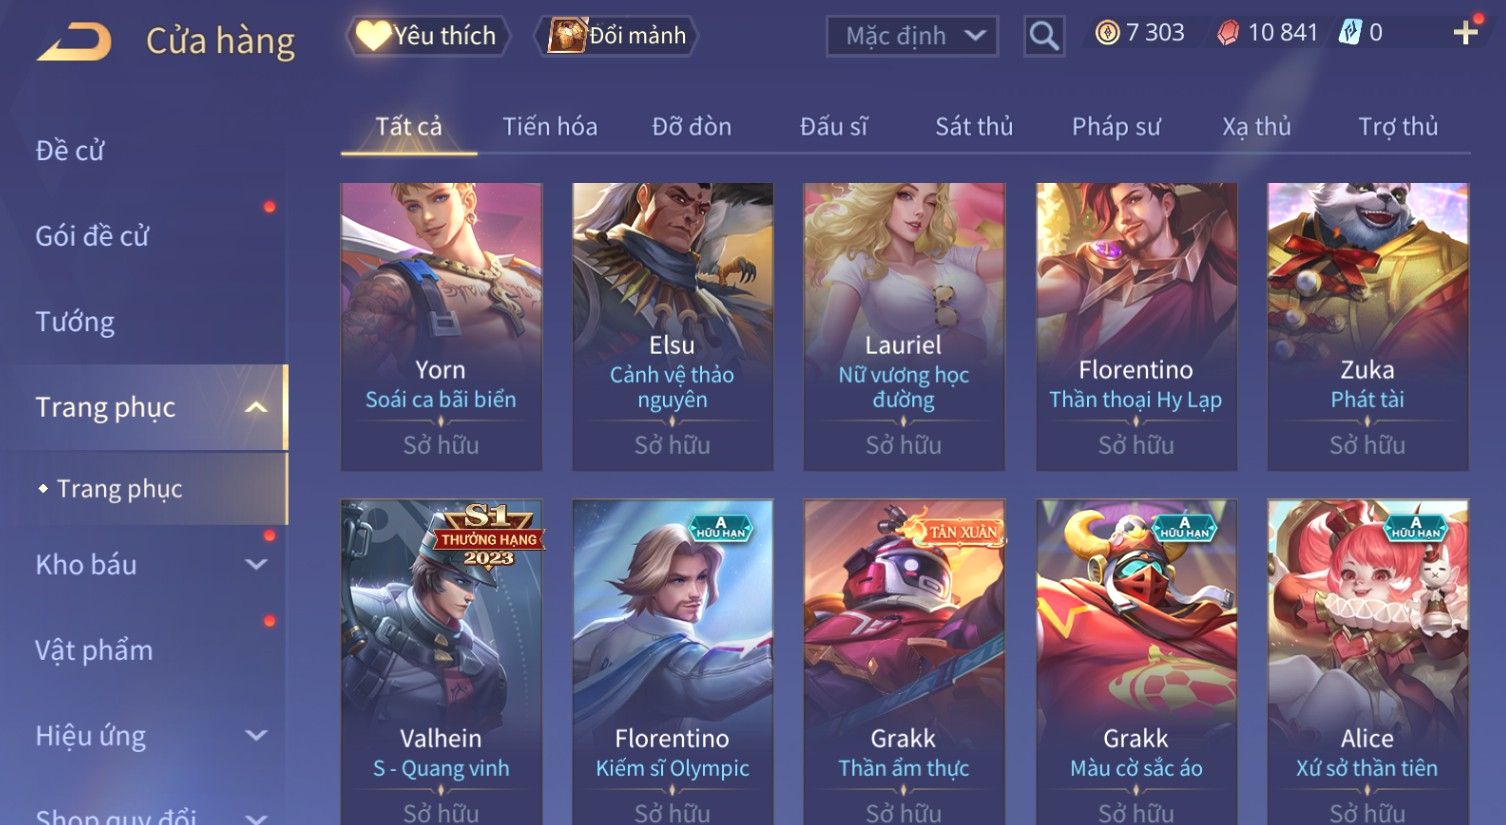This screenshot has width=1506, height=825.
Task: Collapse the Trang phục sidebar section
Action: pyautogui.click(x=256, y=407)
